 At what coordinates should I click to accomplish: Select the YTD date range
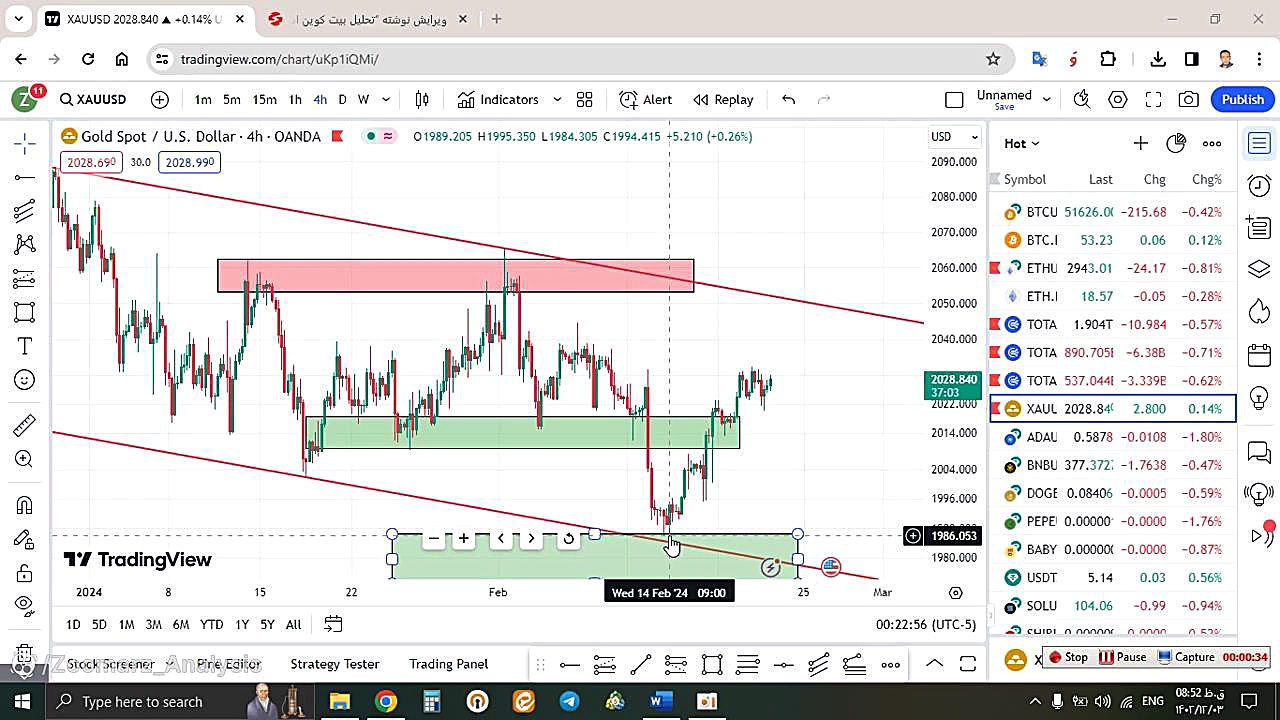pyautogui.click(x=211, y=624)
